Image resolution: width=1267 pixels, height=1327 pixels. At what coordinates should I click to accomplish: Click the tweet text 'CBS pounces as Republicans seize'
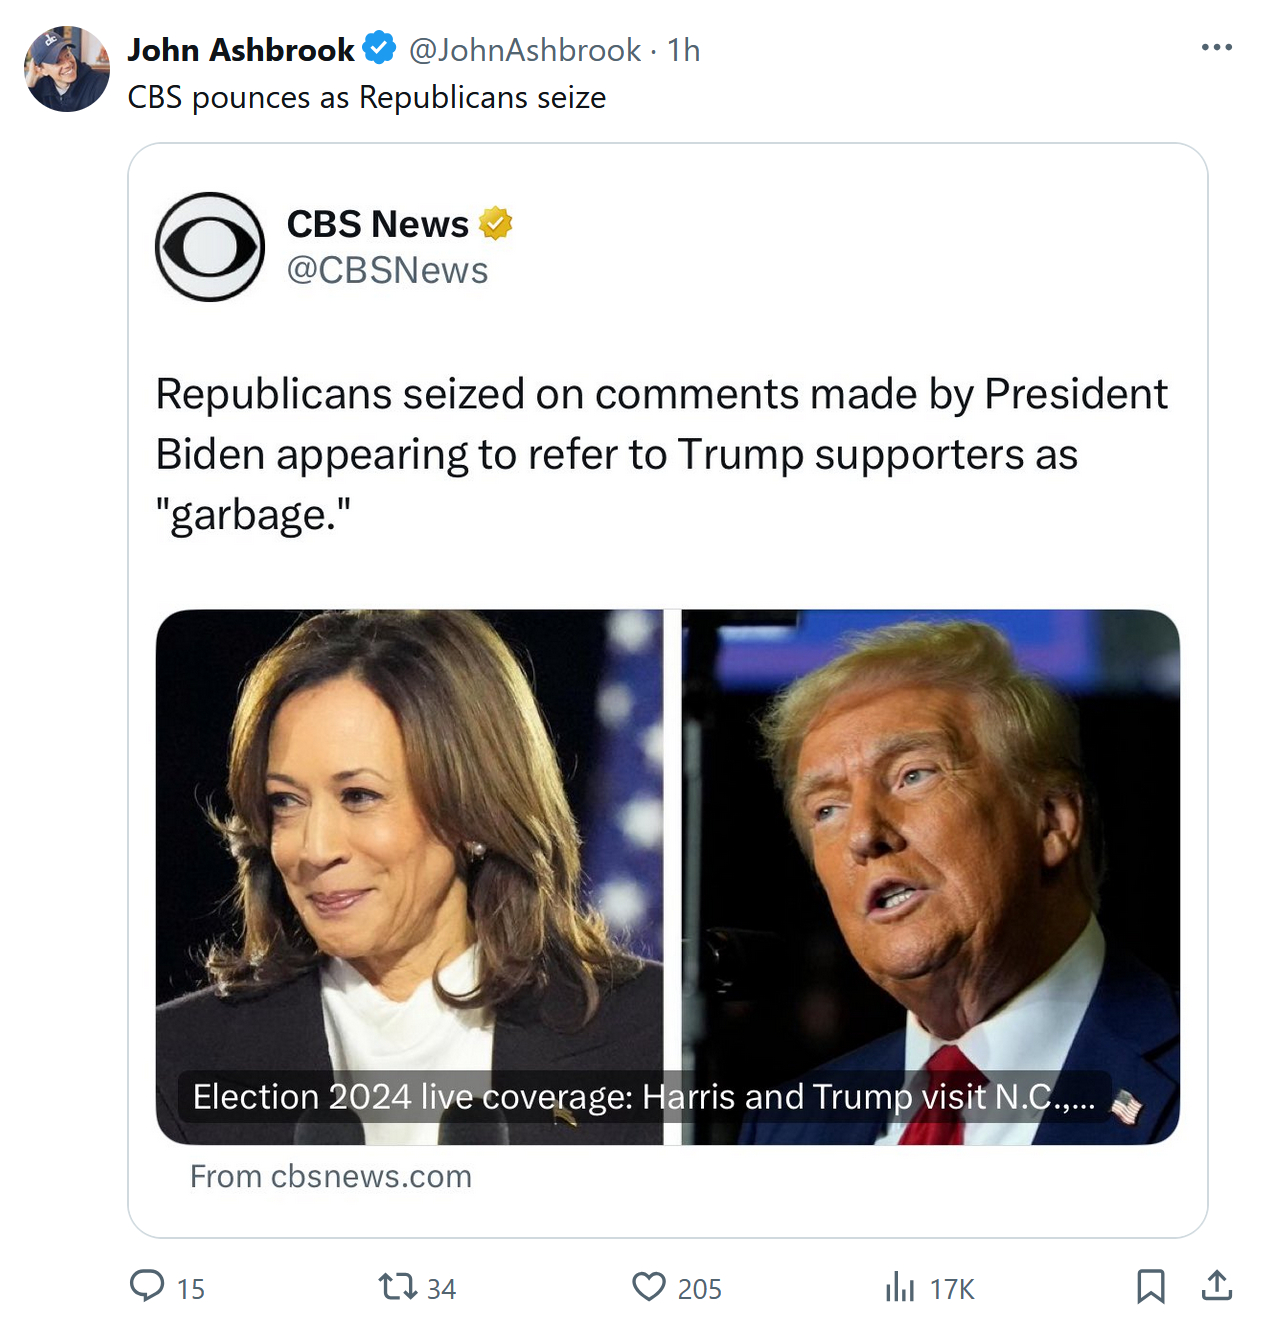366,98
